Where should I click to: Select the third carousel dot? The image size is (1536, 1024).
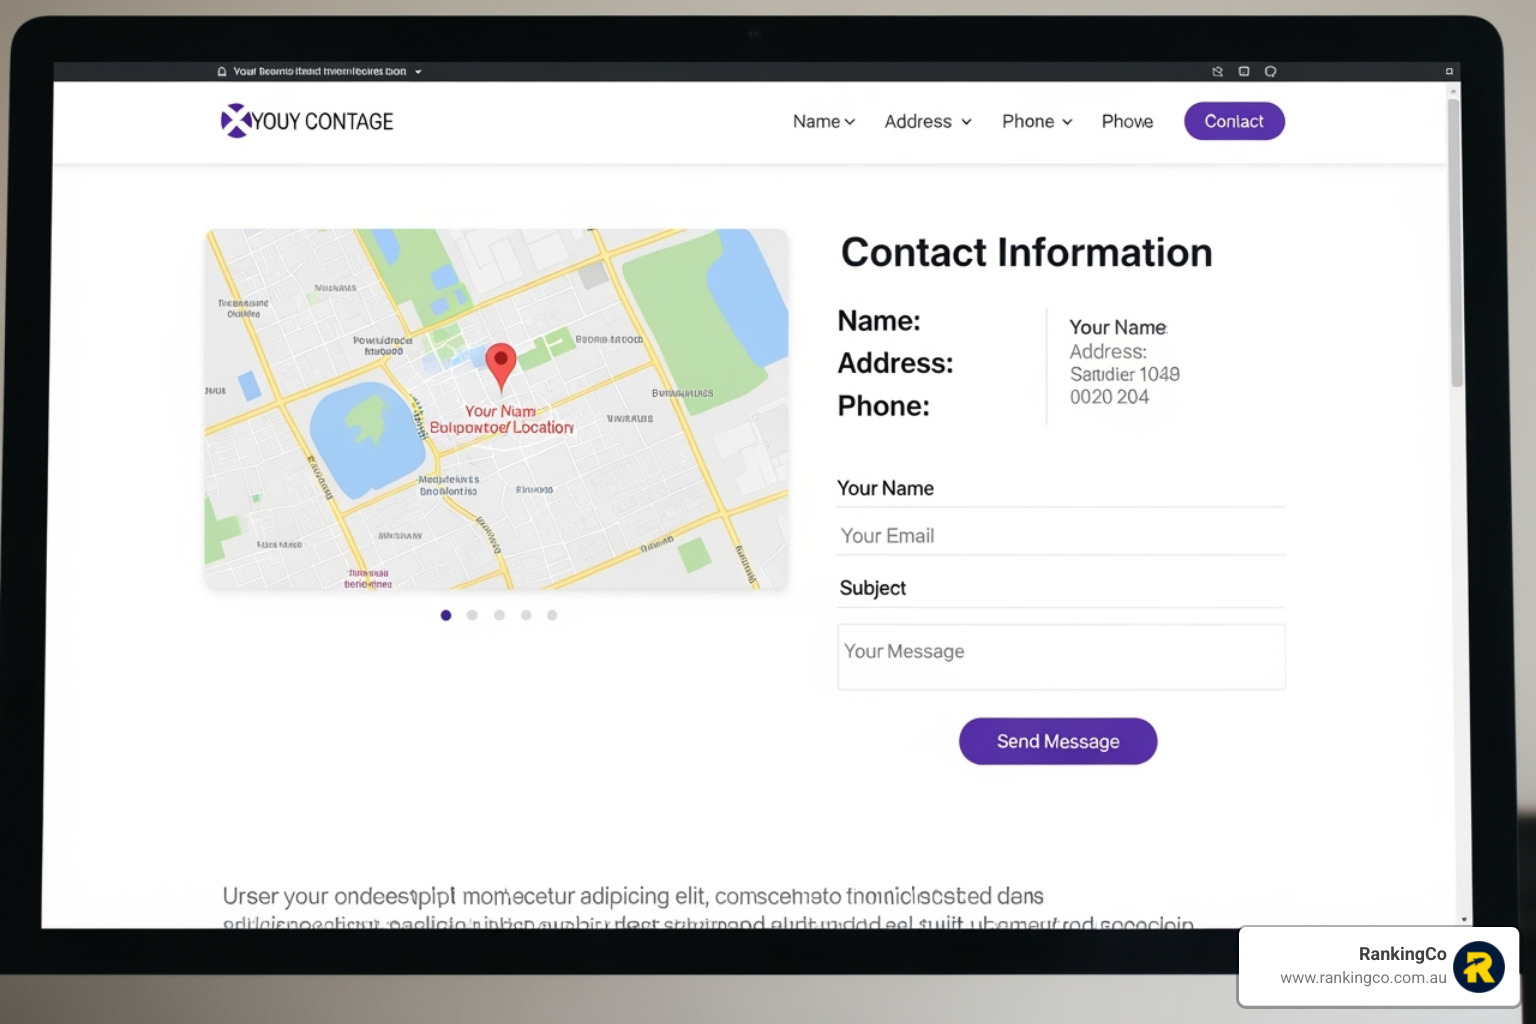click(x=499, y=615)
